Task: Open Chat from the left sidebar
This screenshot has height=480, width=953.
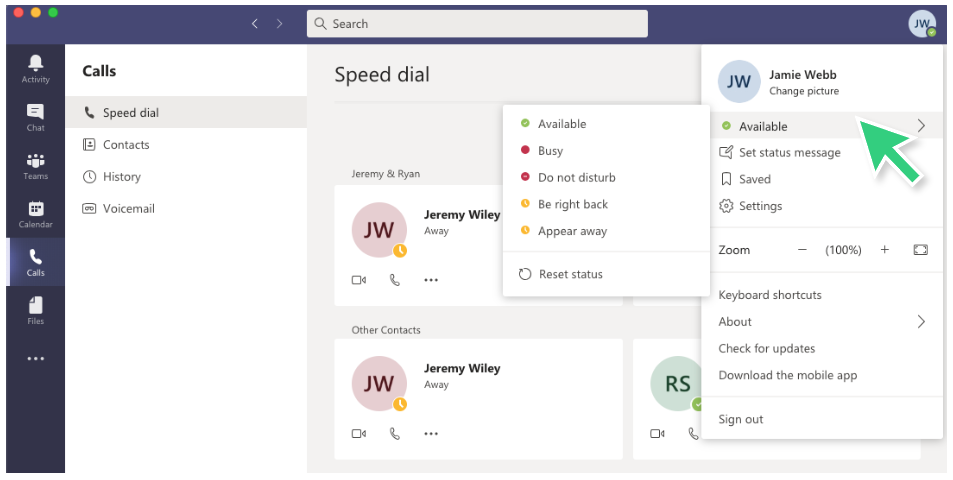Action: click(35, 117)
